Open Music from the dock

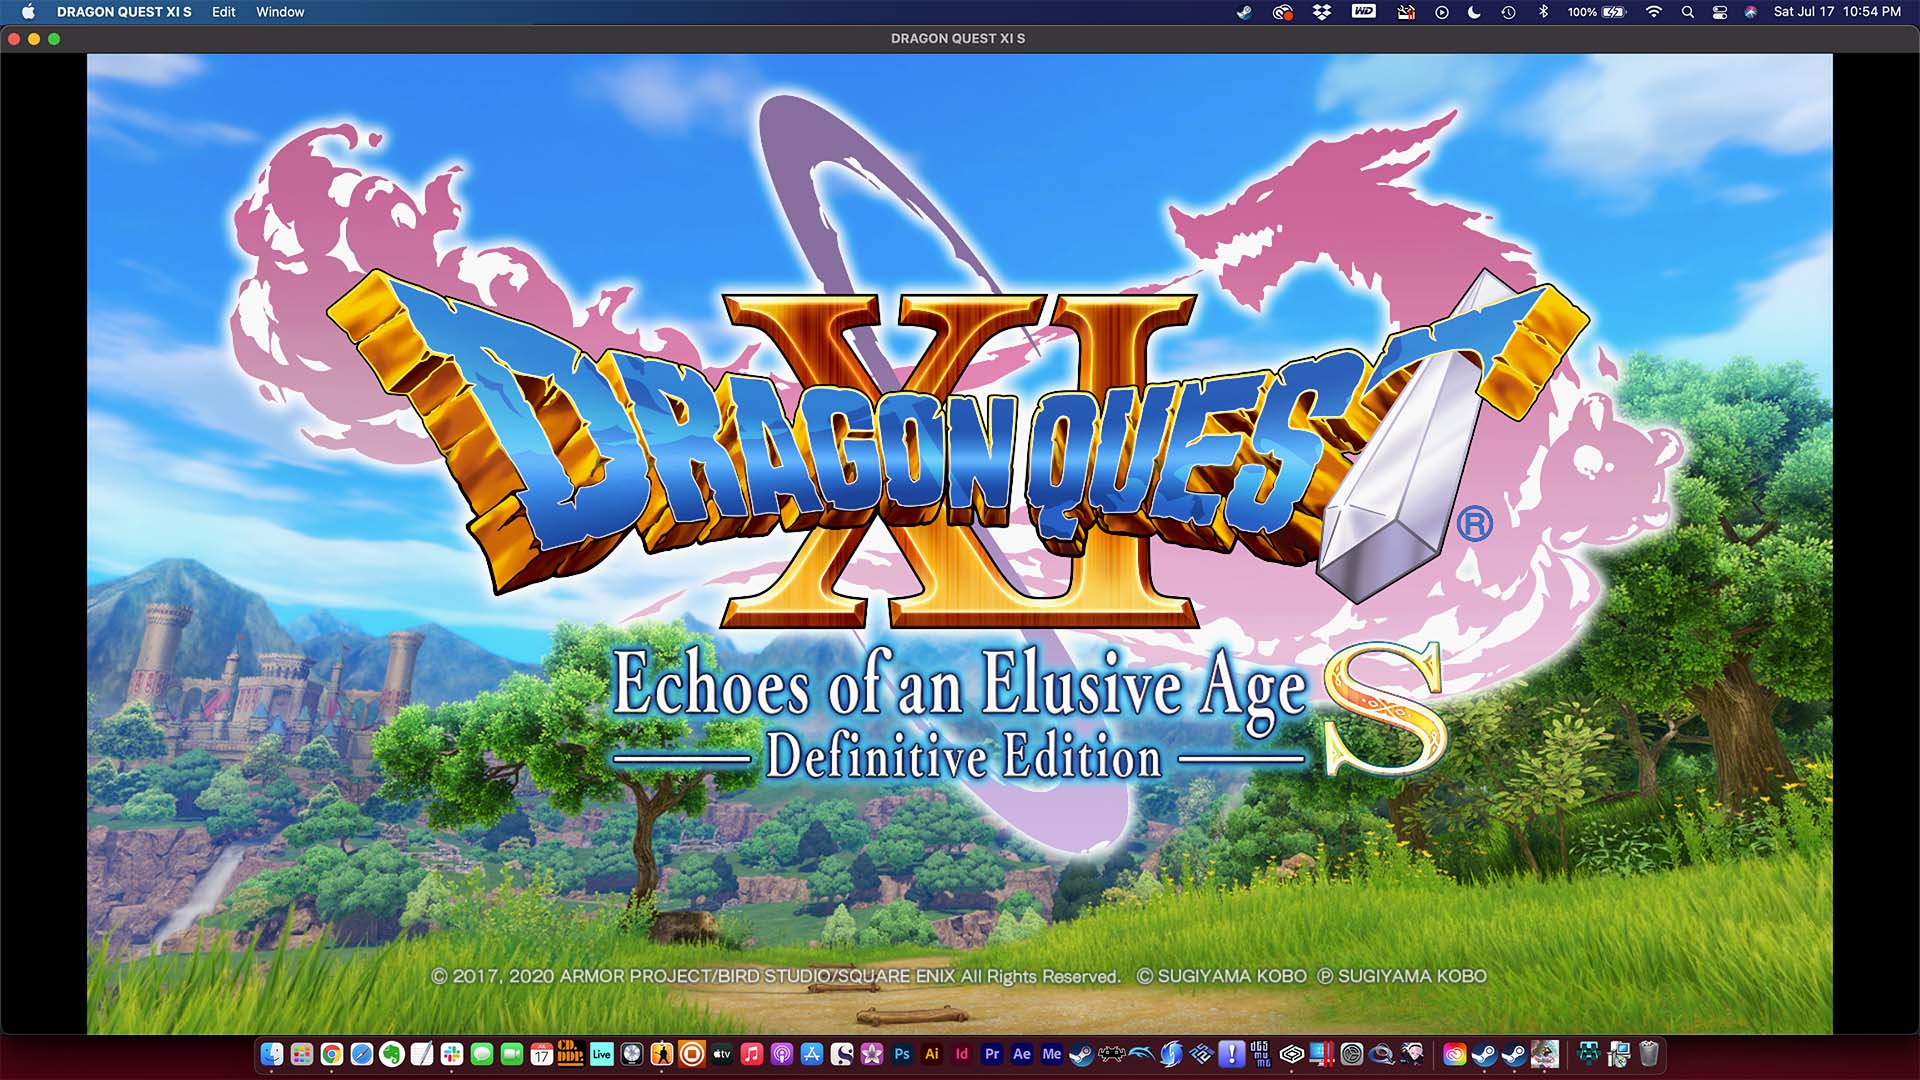tap(751, 1054)
